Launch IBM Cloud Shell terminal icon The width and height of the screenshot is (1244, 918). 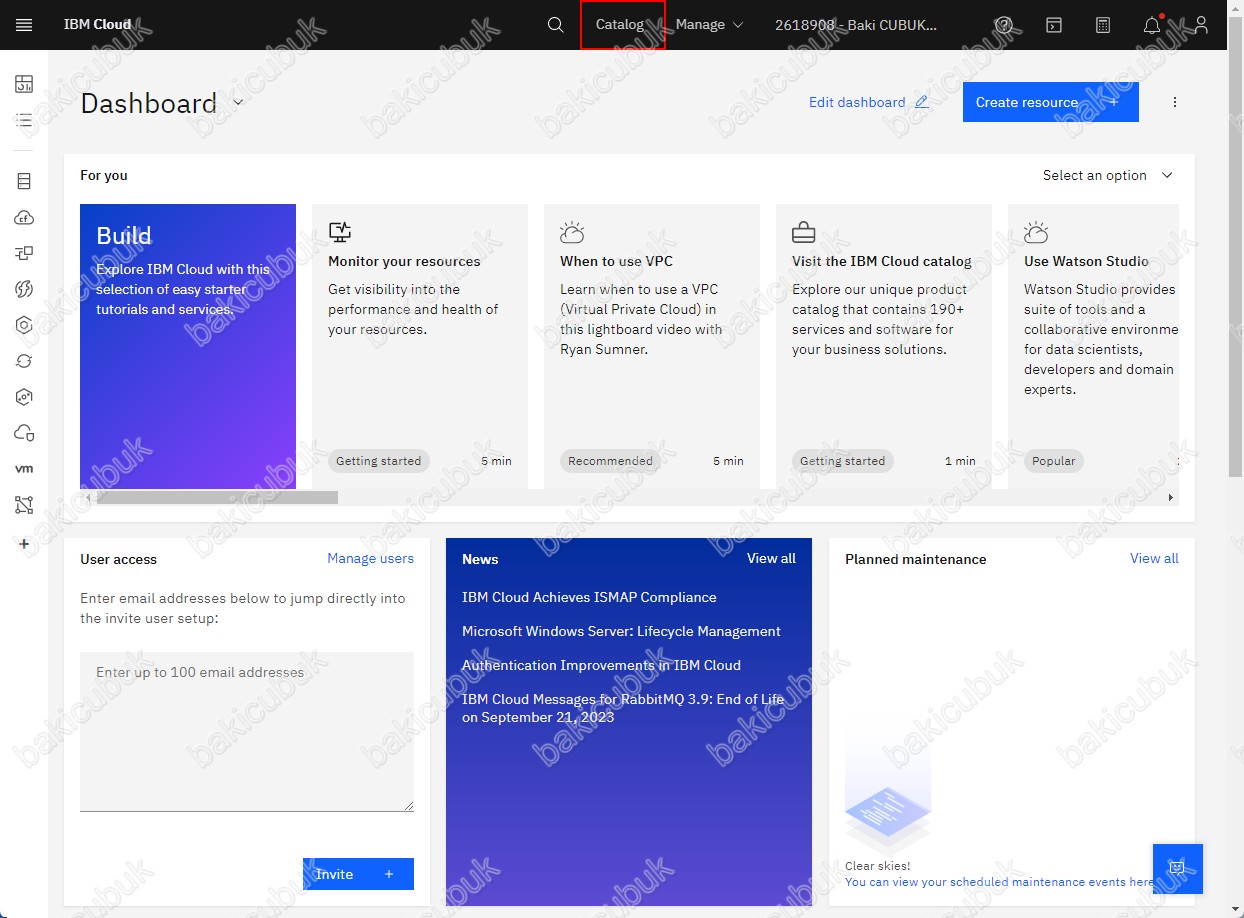tap(1054, 25)
